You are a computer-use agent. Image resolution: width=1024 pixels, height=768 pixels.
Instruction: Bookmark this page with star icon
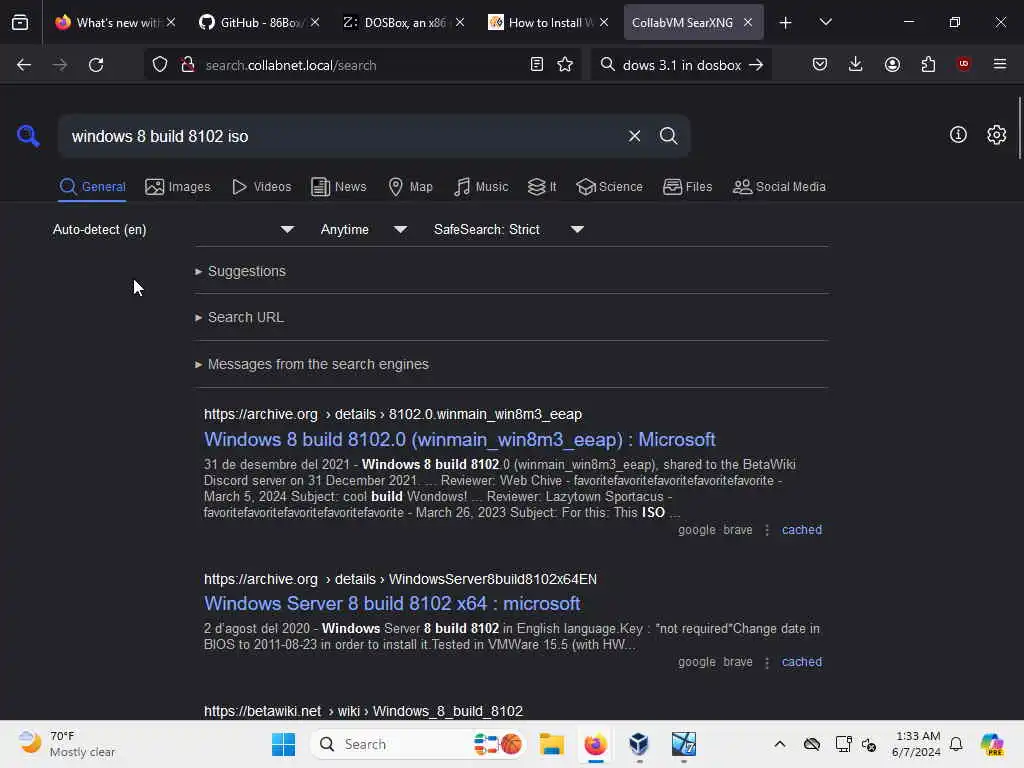pos(565,65)
